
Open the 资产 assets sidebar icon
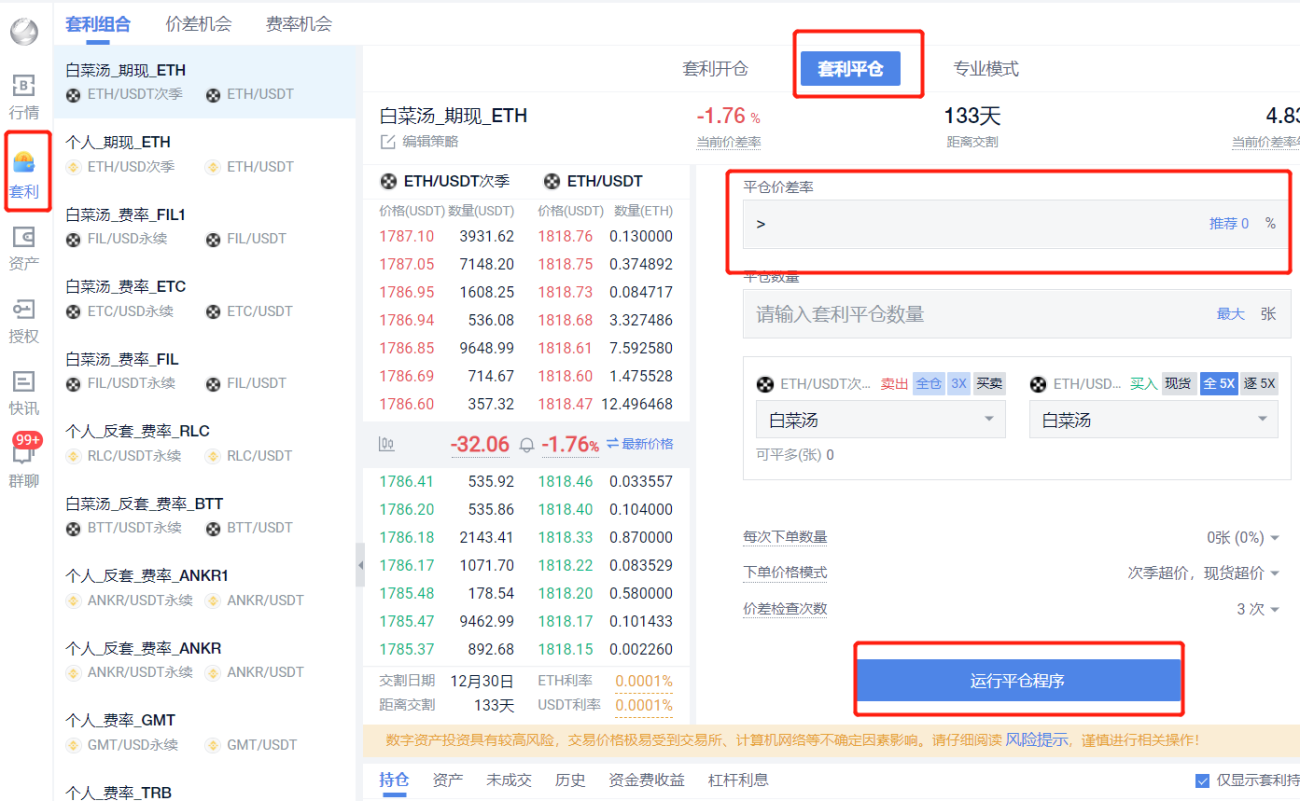(24, 248)
